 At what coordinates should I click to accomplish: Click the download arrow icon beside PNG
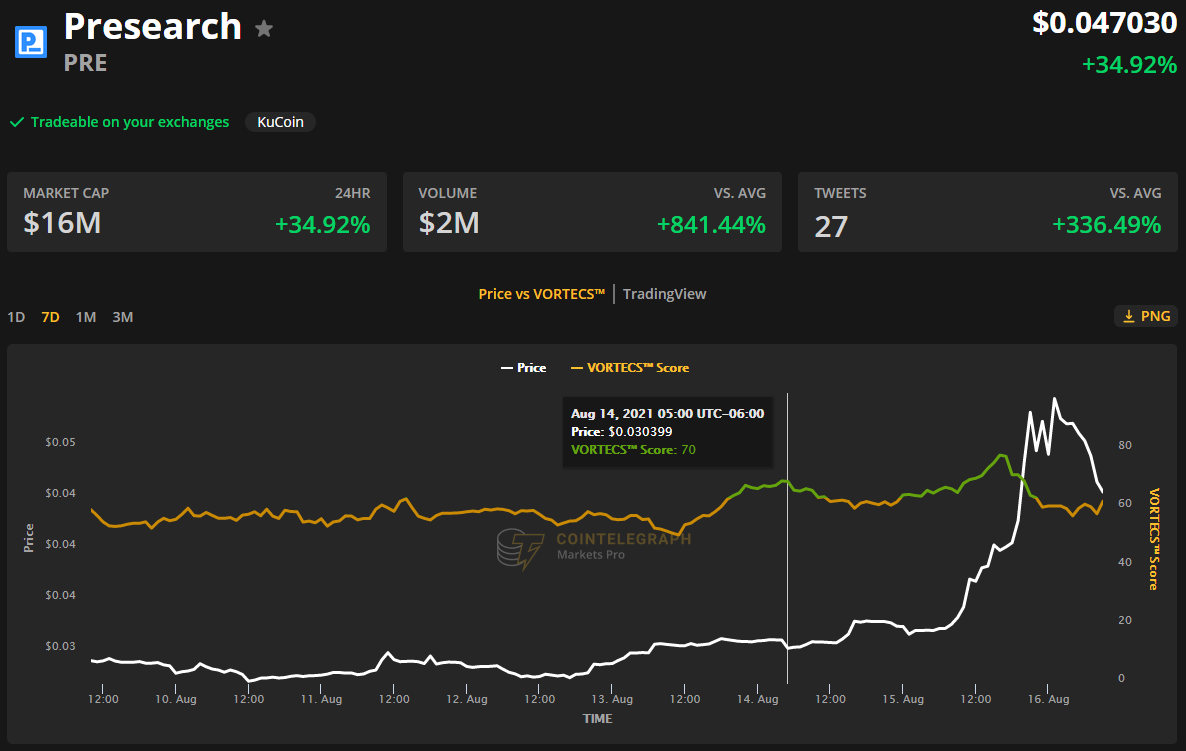pyautogui.click(x=1128, y=316)
